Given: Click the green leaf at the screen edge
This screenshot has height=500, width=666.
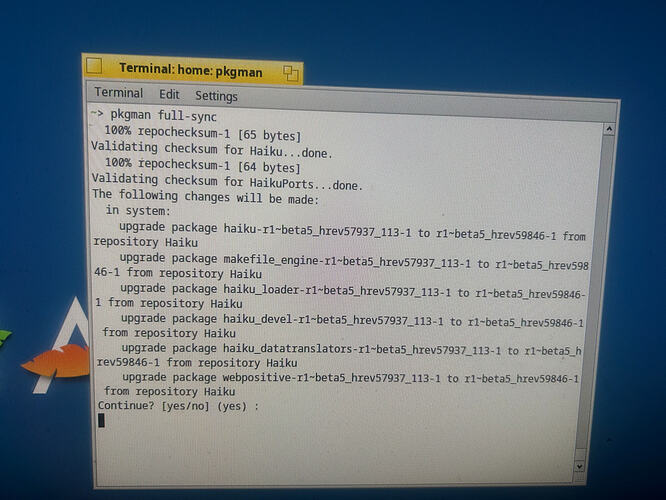Looking at the screenshot, I should click(5, 339).
